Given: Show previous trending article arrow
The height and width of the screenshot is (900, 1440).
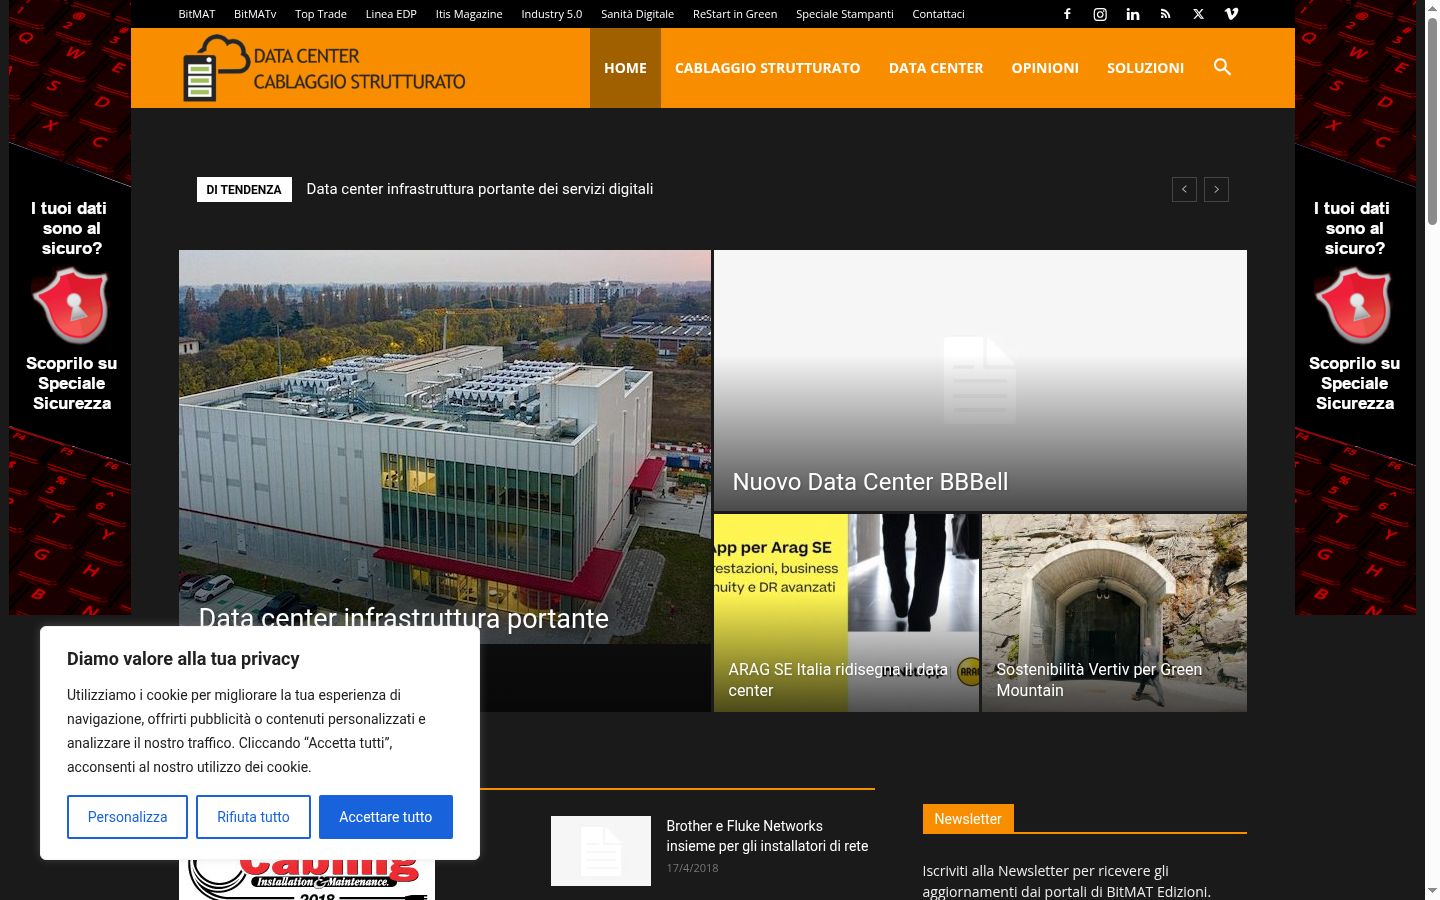Looking at the screenshot, I should click(1184, 189).
